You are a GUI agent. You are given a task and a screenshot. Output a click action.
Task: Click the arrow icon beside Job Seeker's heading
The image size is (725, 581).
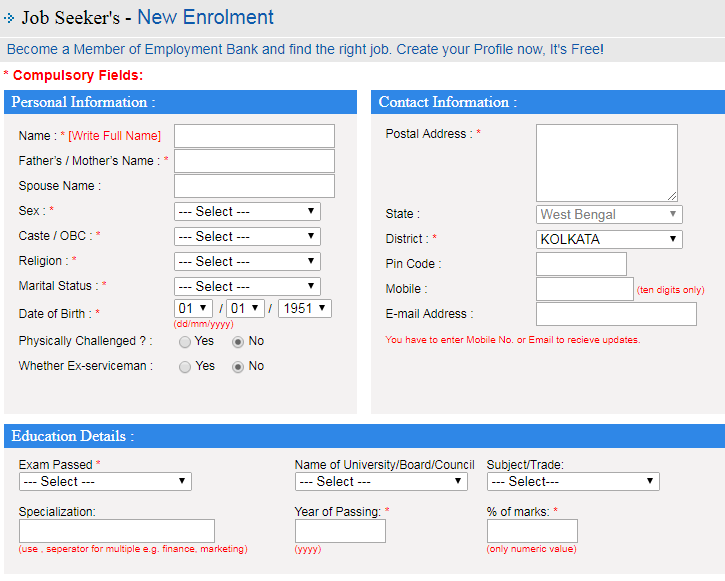click(x=10, y=18)
